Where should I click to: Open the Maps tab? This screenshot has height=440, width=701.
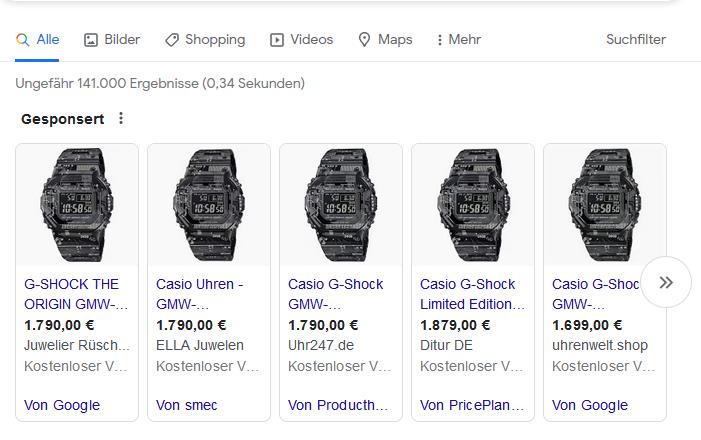tap(385, 40)
